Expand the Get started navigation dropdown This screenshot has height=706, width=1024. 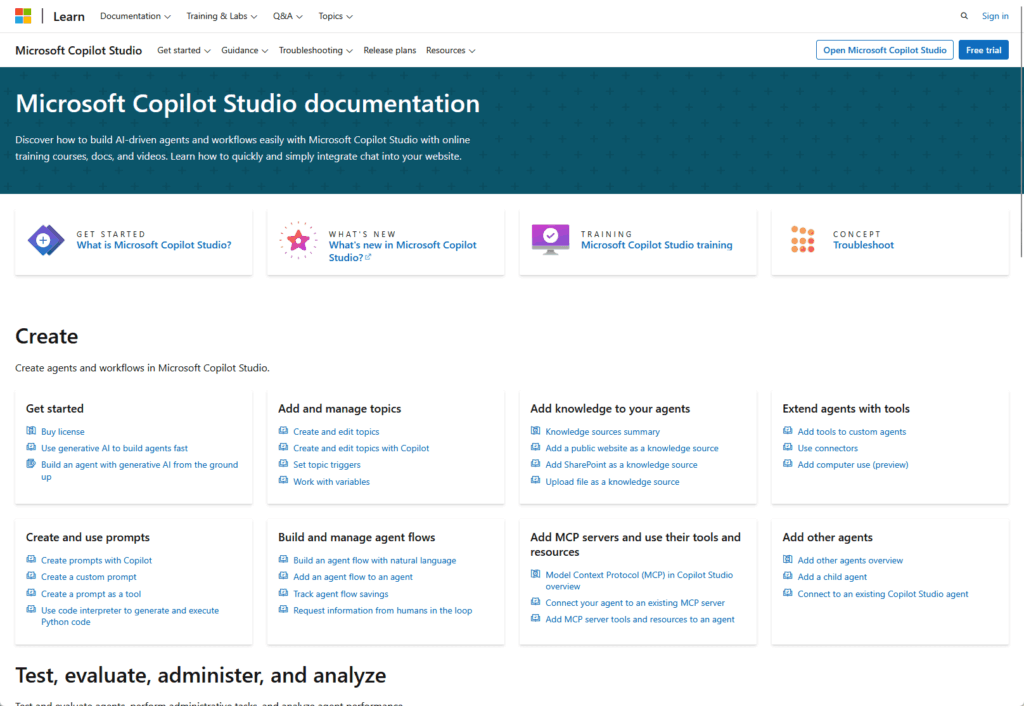(x=184, y=50)
